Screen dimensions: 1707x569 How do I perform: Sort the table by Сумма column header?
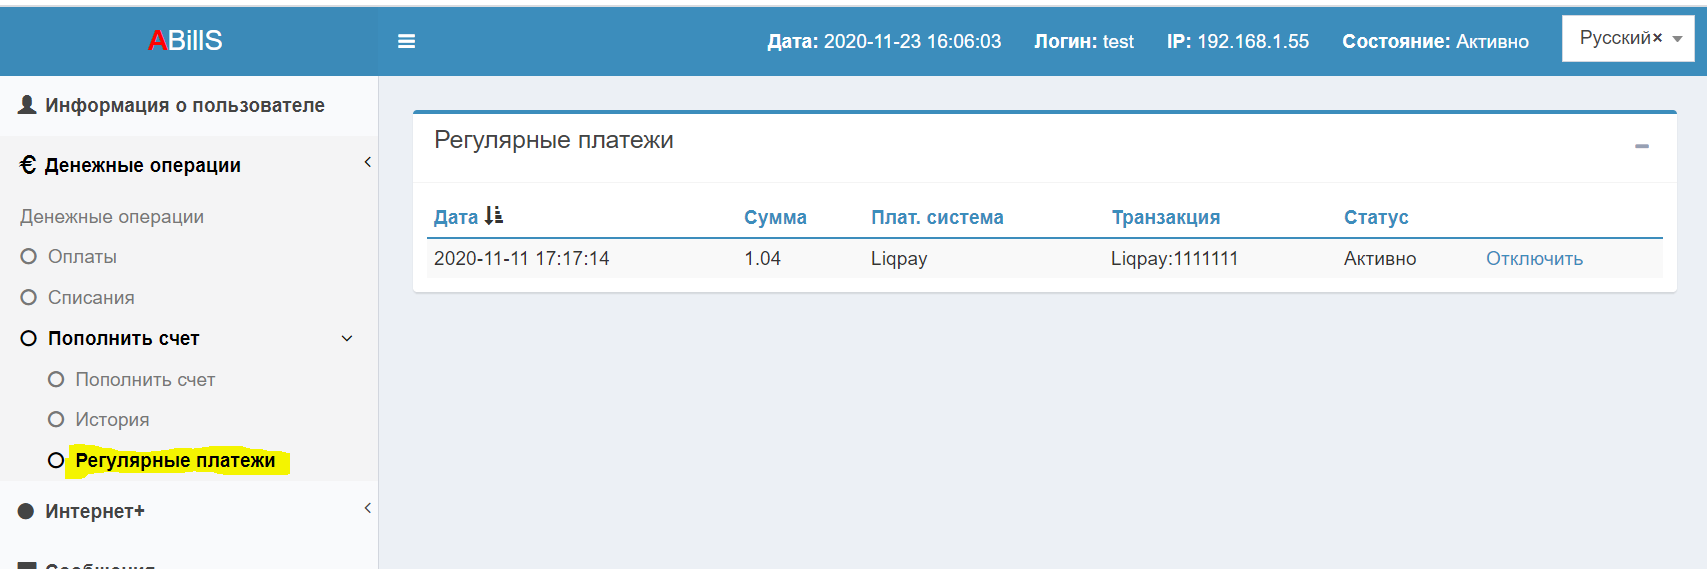[x=775, y=217]
